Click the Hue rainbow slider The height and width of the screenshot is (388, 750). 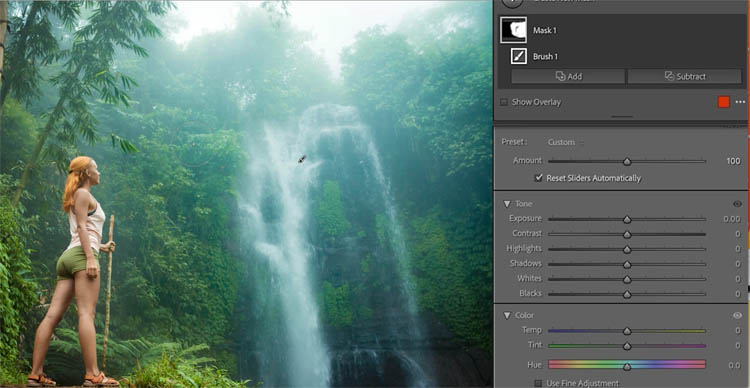(x=627, y=365)
